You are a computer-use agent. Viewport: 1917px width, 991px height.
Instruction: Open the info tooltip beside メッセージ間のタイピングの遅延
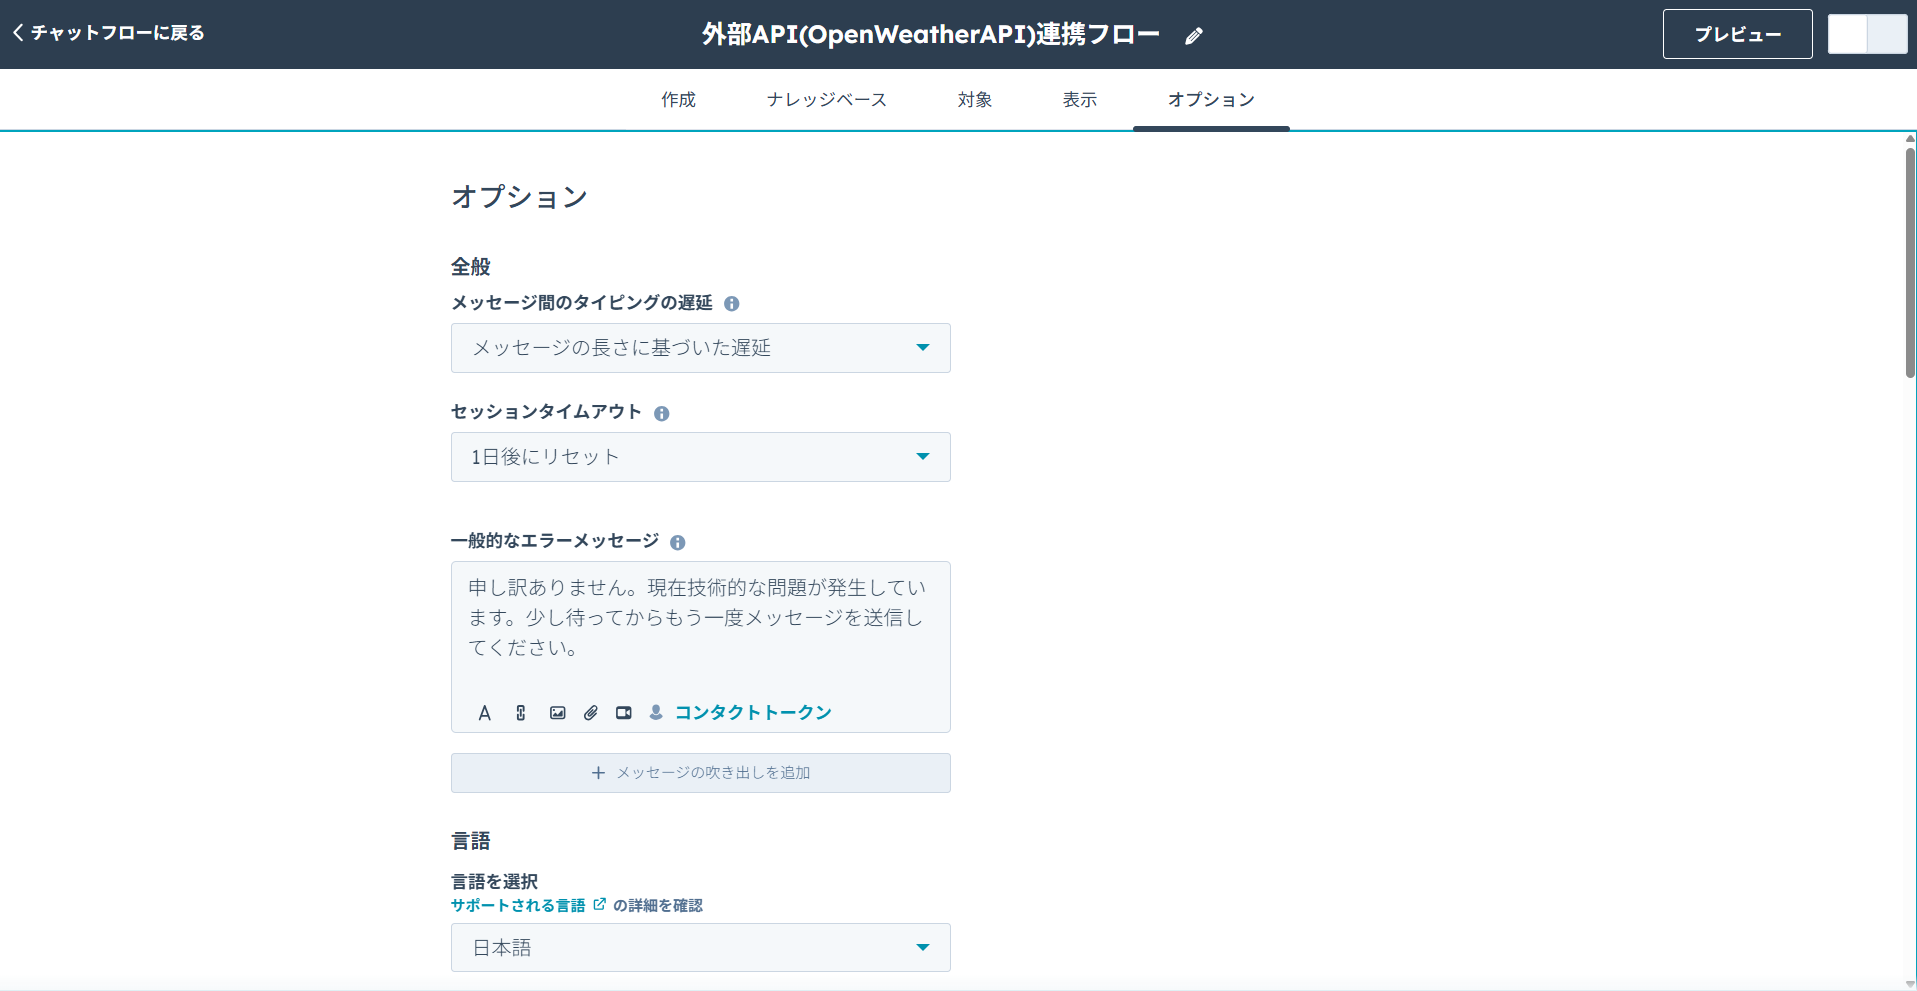(732, 303)
